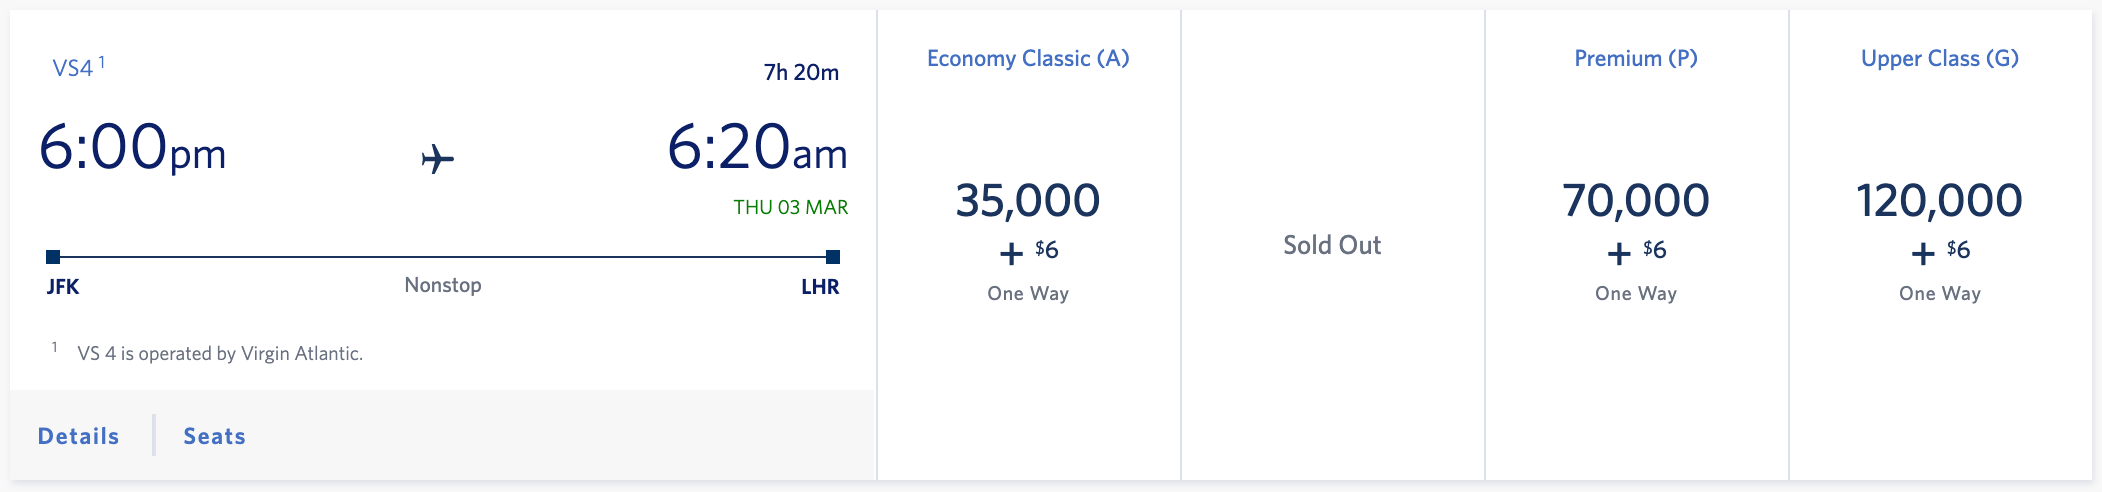Image resolution: width=2102 pixels, height=492 pixels.
Task: Open the Seats view
Action: pyautogui.click(x=214, y=436)
